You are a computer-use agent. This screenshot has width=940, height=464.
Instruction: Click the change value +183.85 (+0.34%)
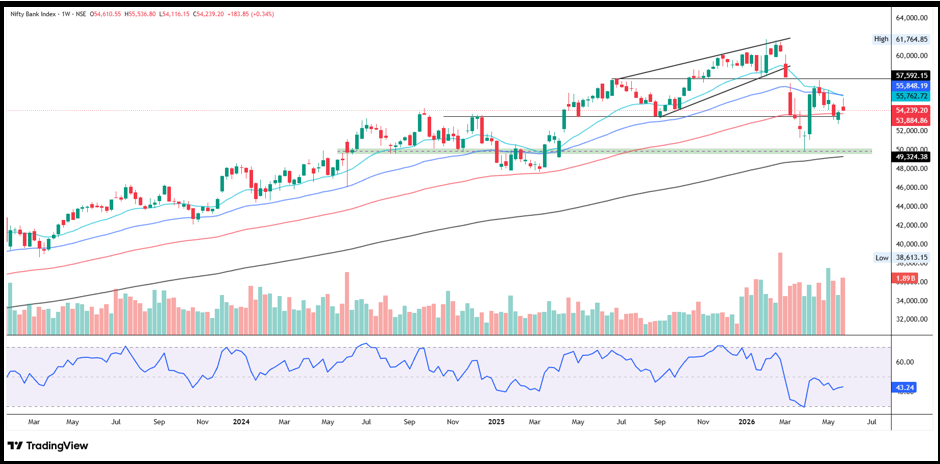coord(253,14)
